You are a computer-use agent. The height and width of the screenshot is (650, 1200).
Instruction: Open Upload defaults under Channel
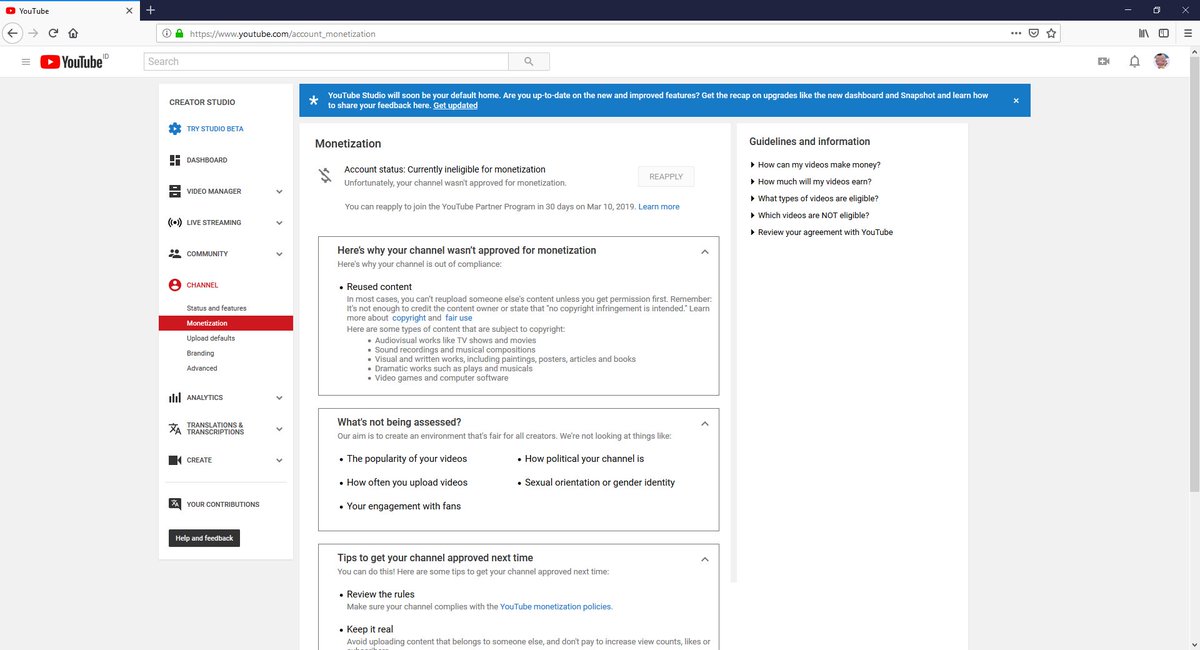(x=210, y=338)
